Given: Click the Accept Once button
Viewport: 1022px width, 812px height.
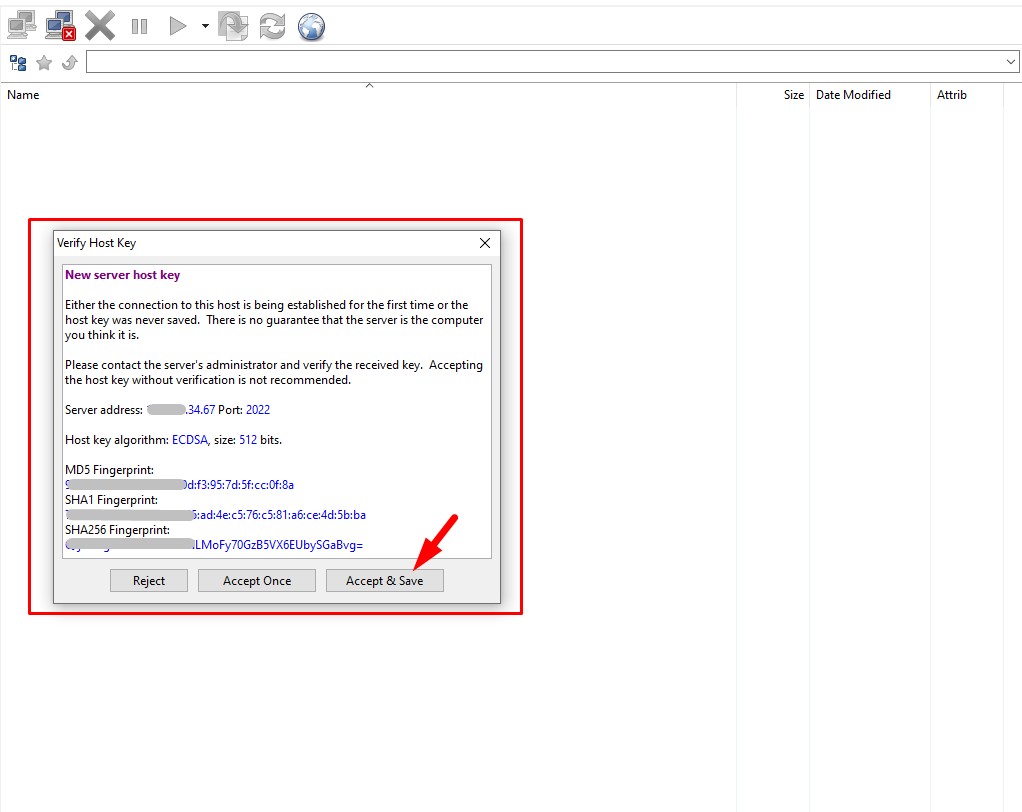Looking at the screenshot, I should (x=257, y=581).
